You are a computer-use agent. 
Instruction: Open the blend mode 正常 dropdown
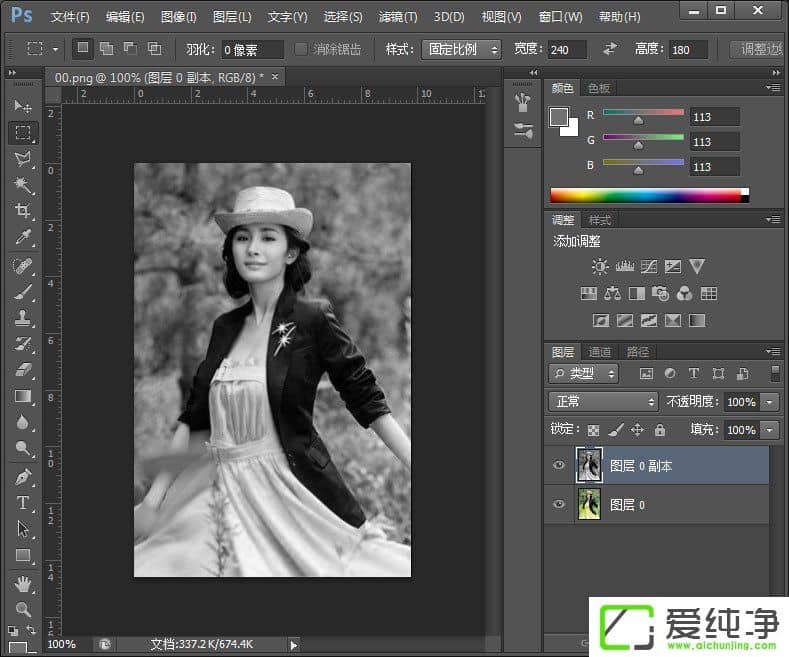(x=603, y=402)
